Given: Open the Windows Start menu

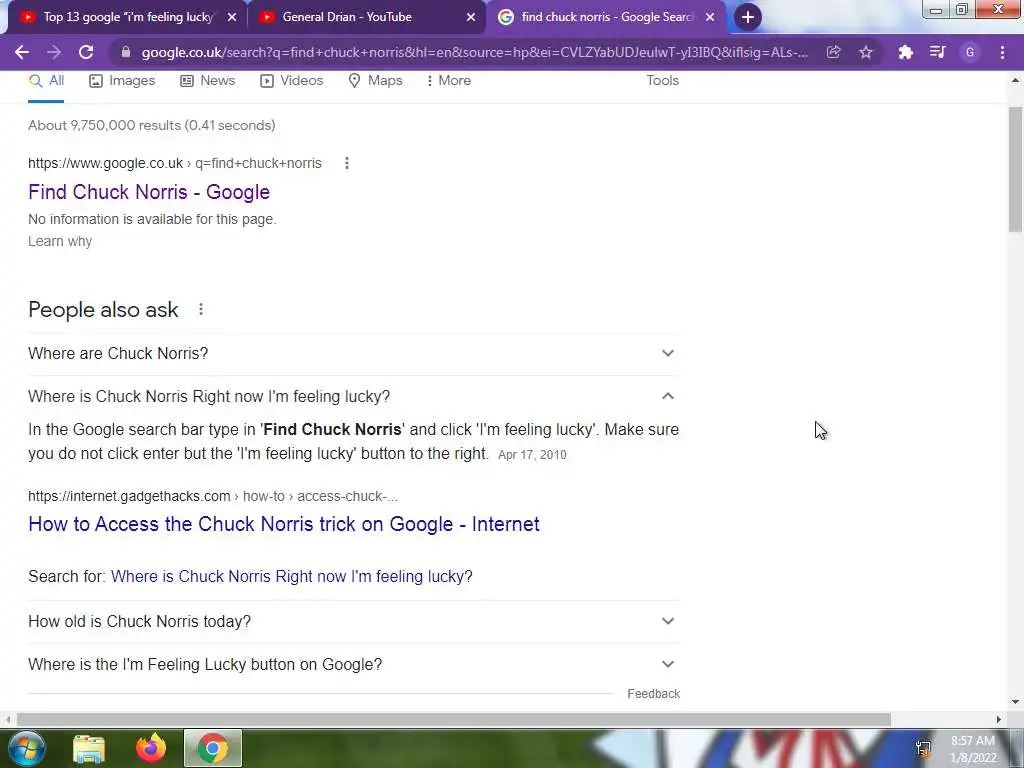Looking at the screenshot, I should pos(25,748).
